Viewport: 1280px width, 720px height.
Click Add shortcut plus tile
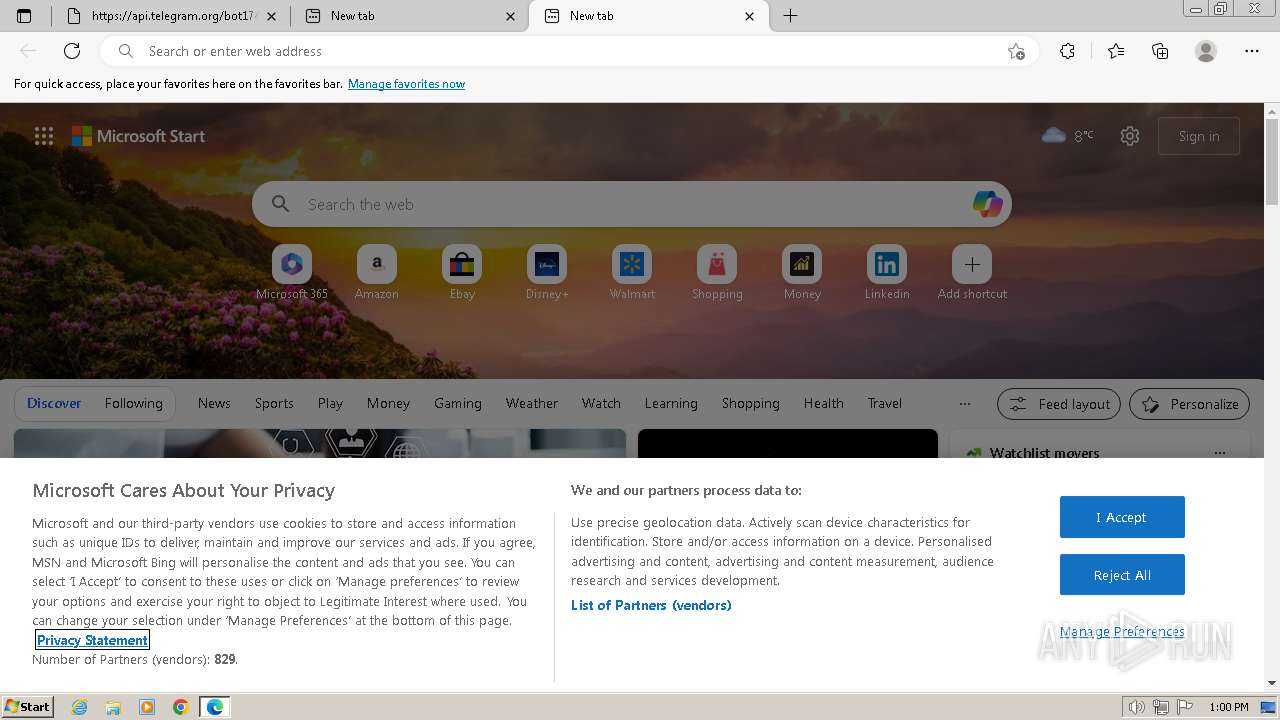point(972,272)
